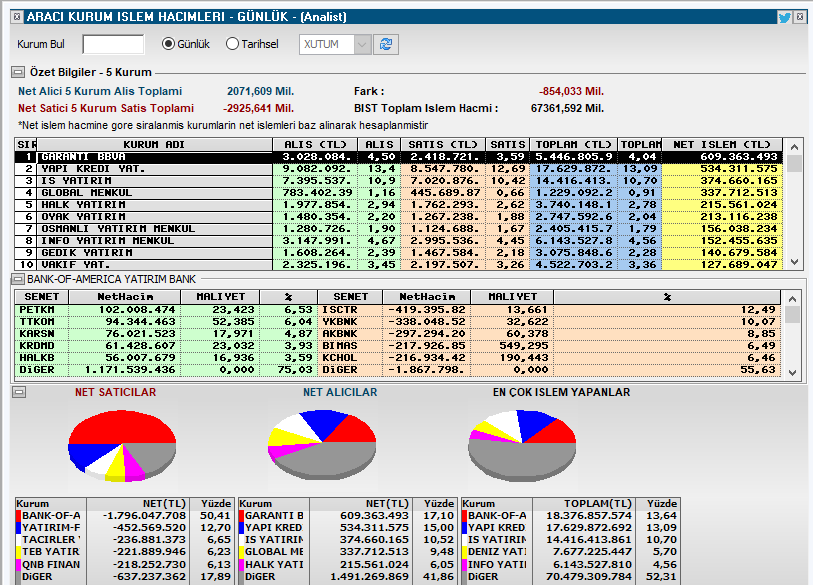Click the KCHOL sold stock cell

pos(350,357)
